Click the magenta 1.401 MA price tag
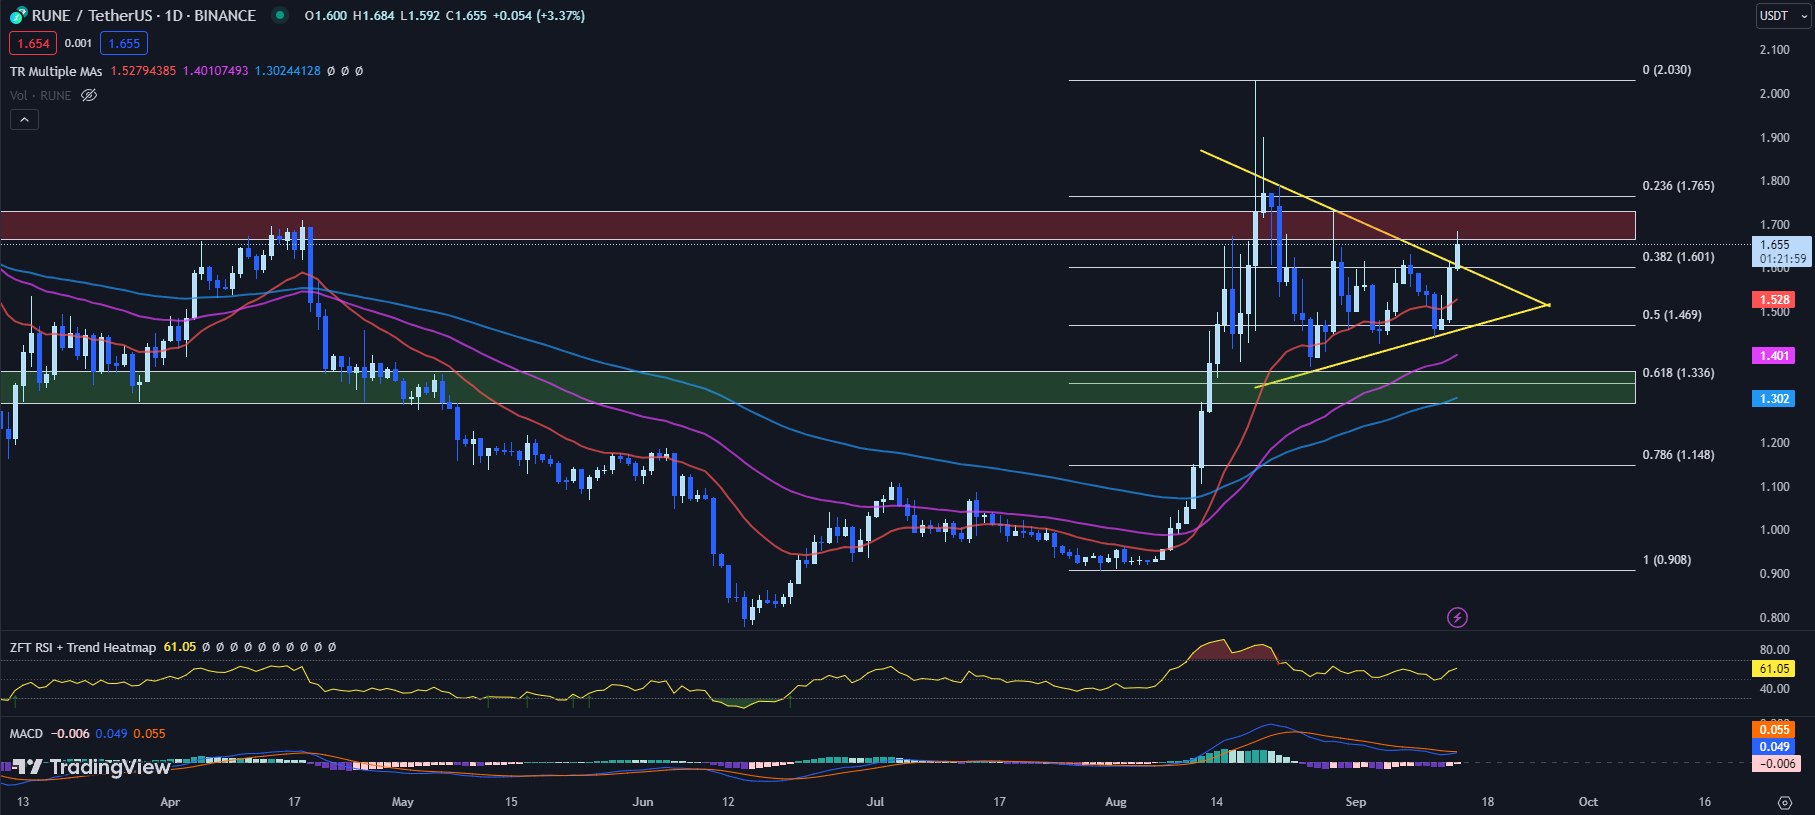Screen dimensions: 1815x815 [1774, 356]
